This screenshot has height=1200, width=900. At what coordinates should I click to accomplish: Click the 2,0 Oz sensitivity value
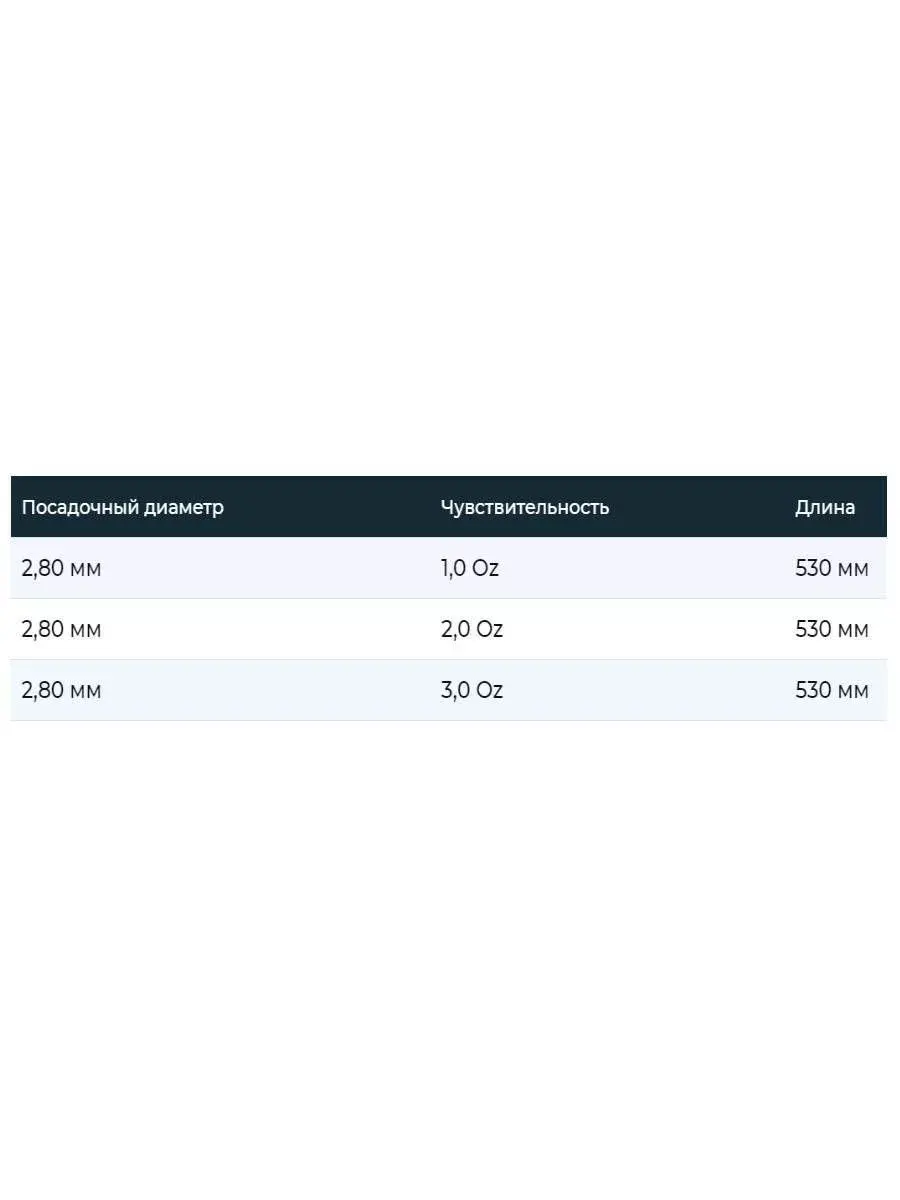coord(472,629)
